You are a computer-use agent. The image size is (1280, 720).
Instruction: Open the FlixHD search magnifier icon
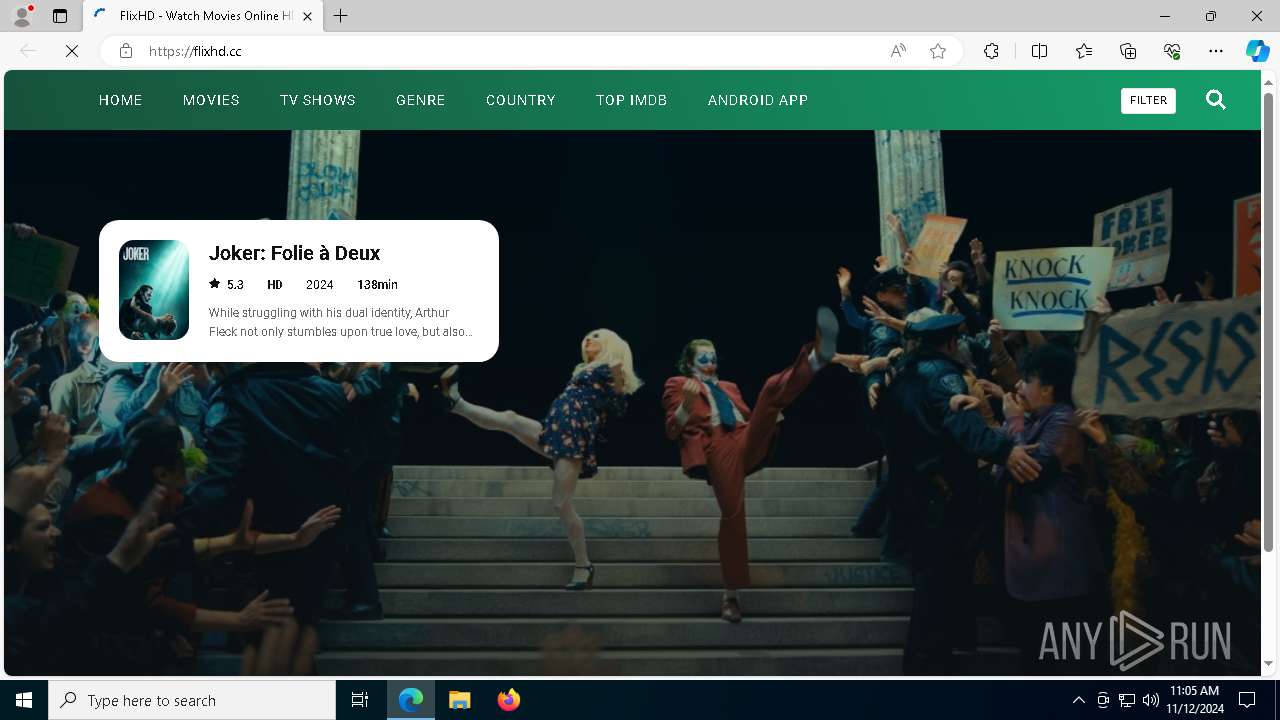coord(1216,99)
